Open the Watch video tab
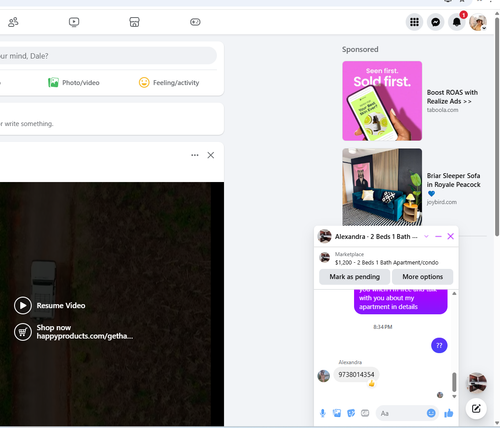The width and height of the screenshot is (500, 428). pos(74,22)
